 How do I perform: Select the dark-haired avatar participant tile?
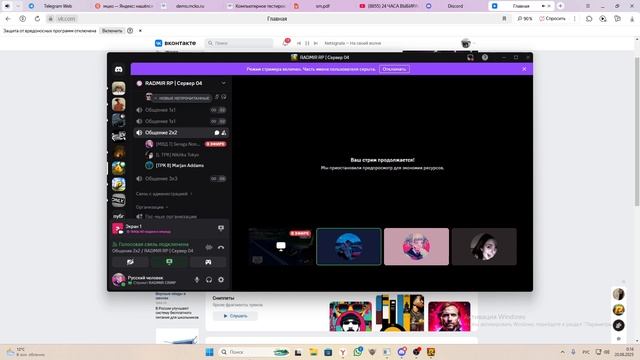point(484,247)
